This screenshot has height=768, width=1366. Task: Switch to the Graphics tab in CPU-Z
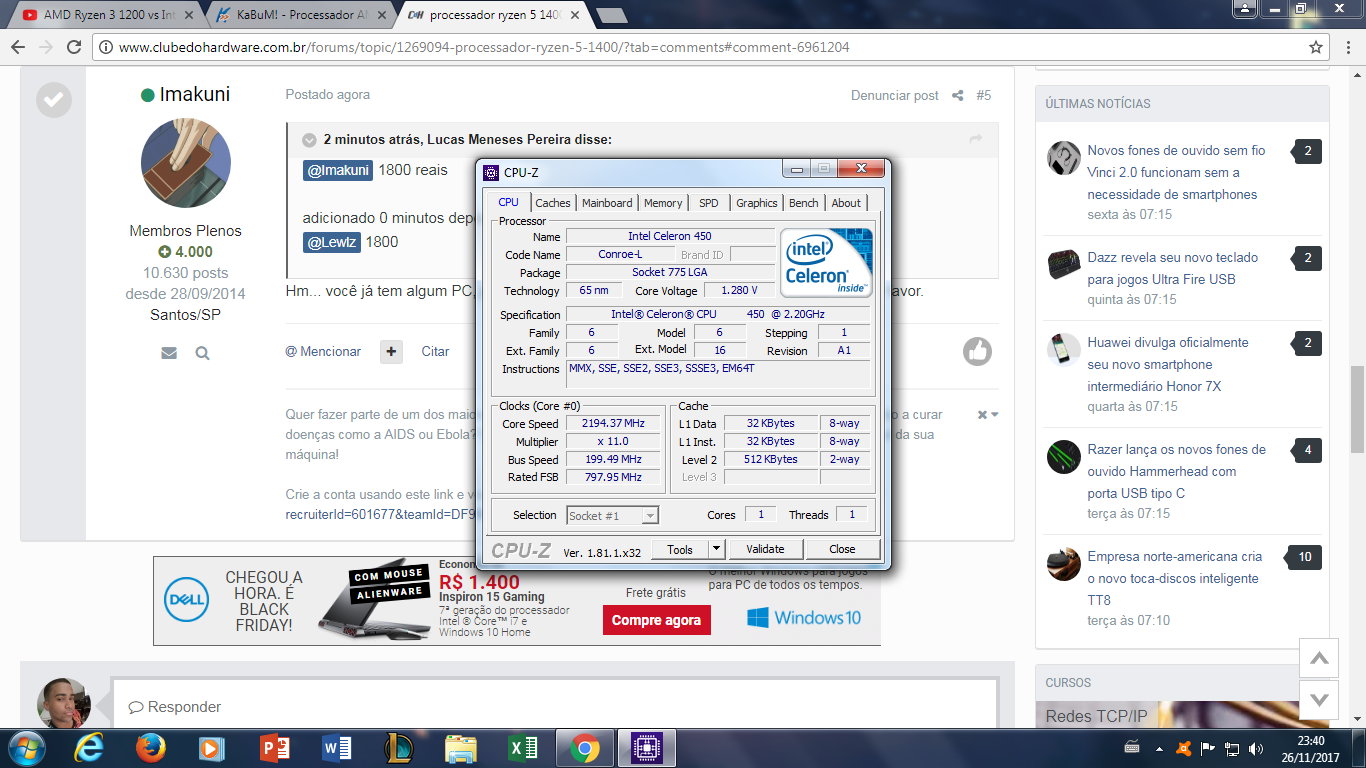pyautogui.click(x=757, y=203)
